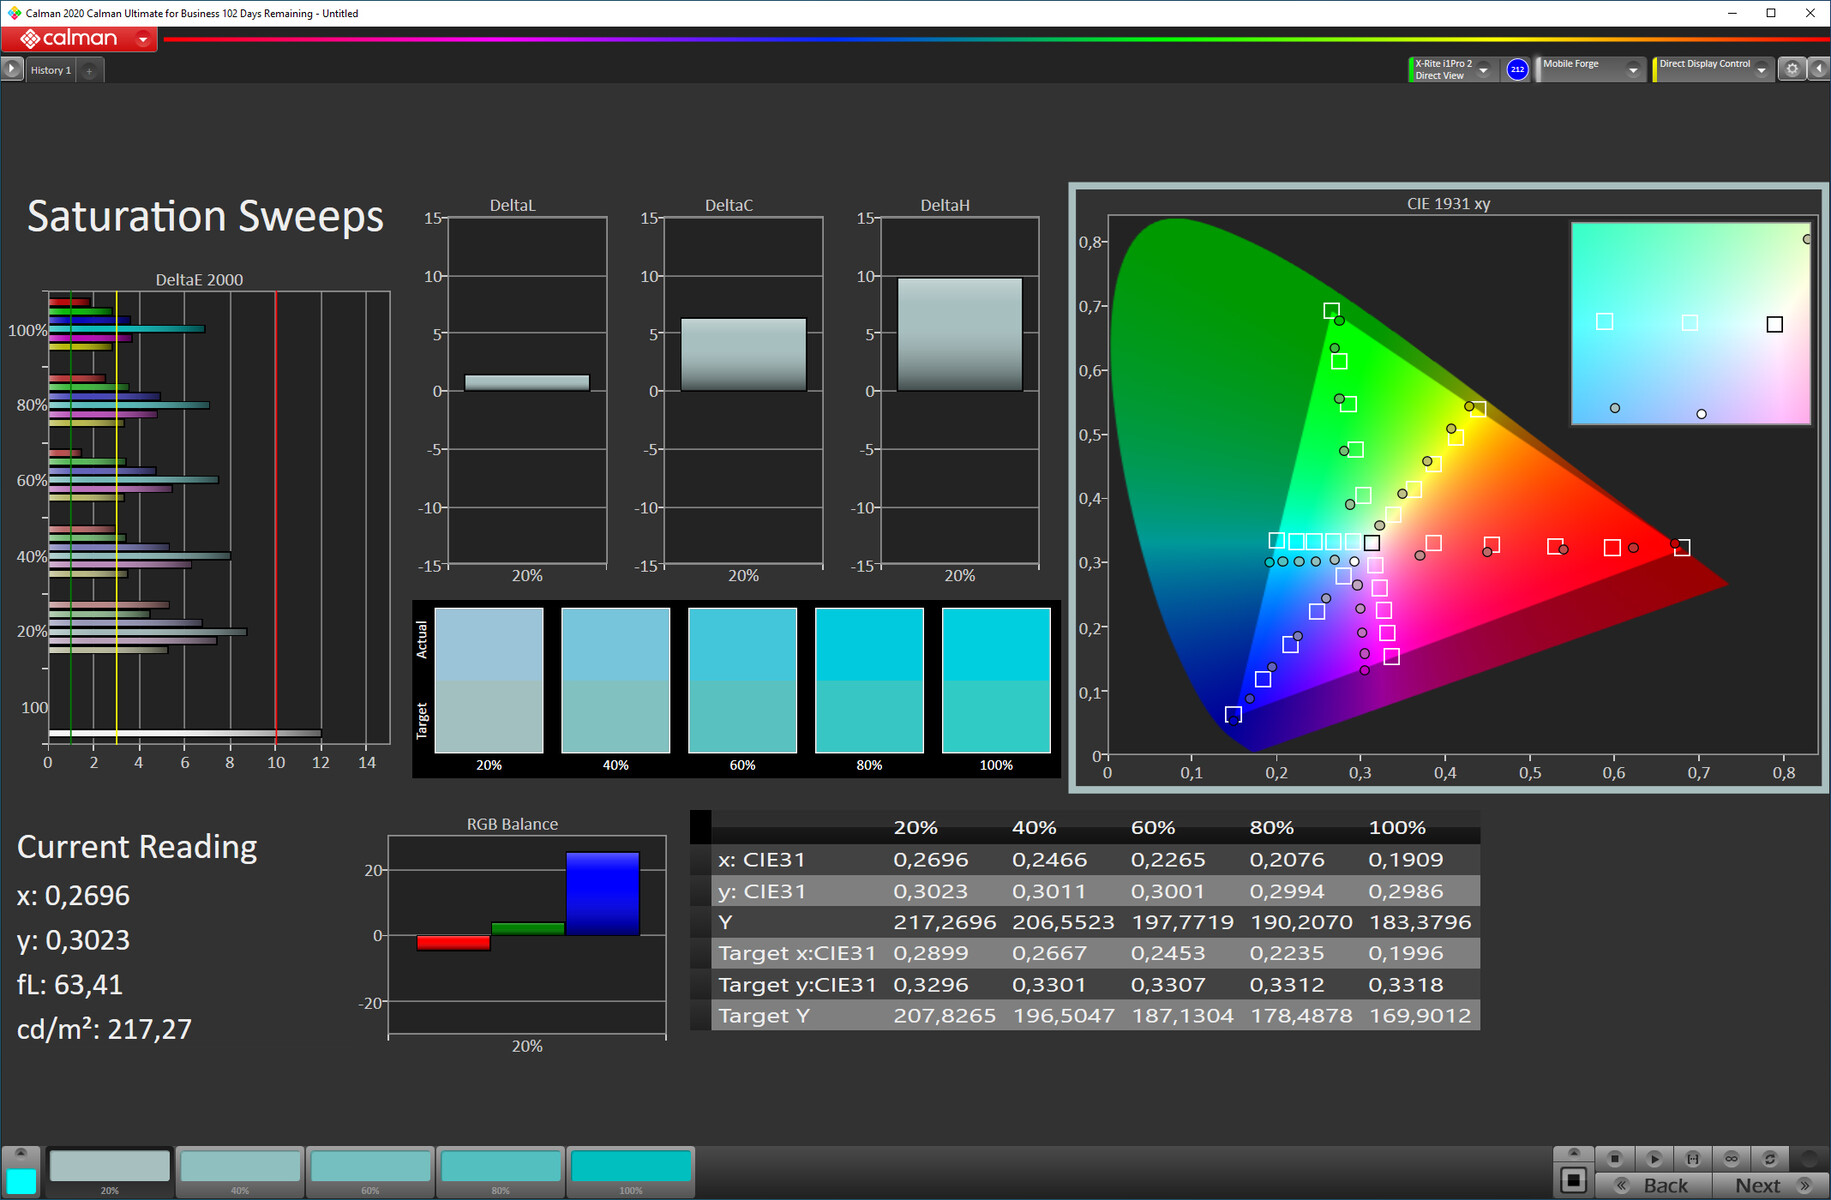Click the red bar in RGB Balance
This screenshot has width=1831, height=1200.
point(453,943)
